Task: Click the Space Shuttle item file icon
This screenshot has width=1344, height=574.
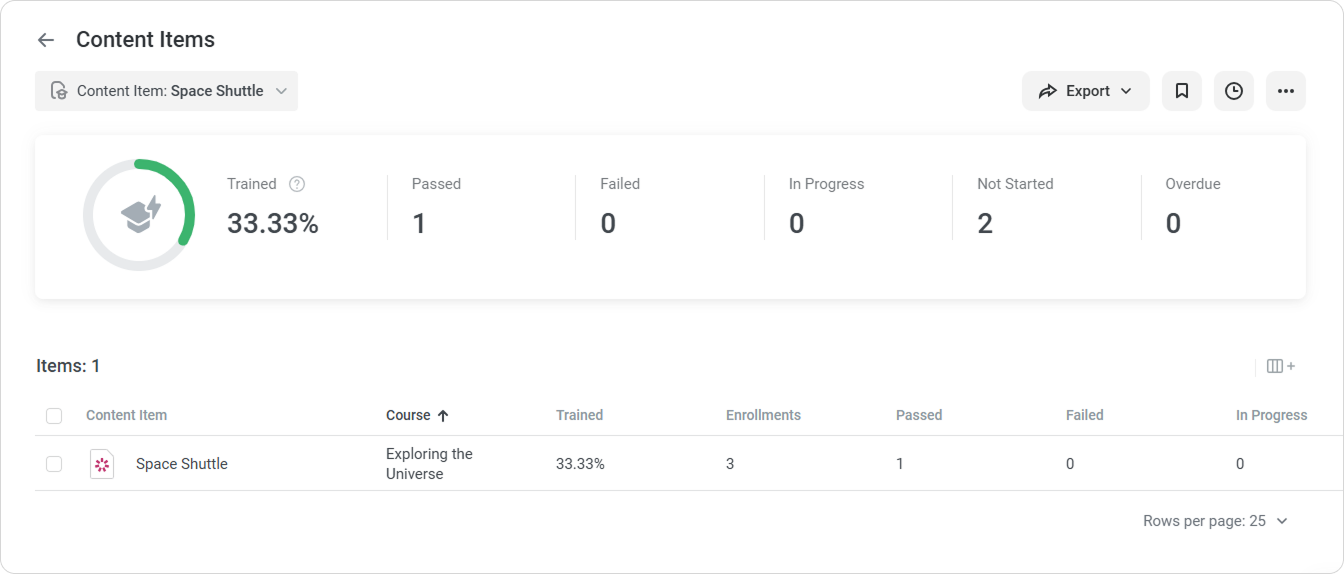Action: point(102,464)
